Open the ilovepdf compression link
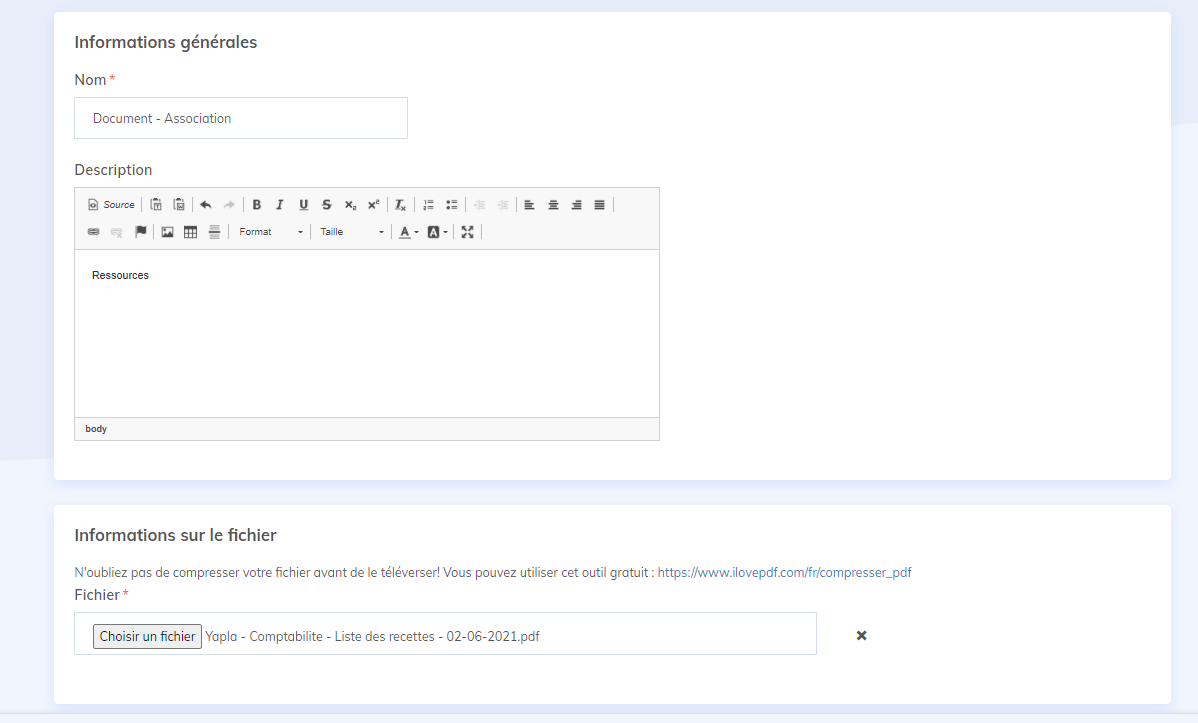The height and width of the screenshot is (723, 1198). [784, 572]
